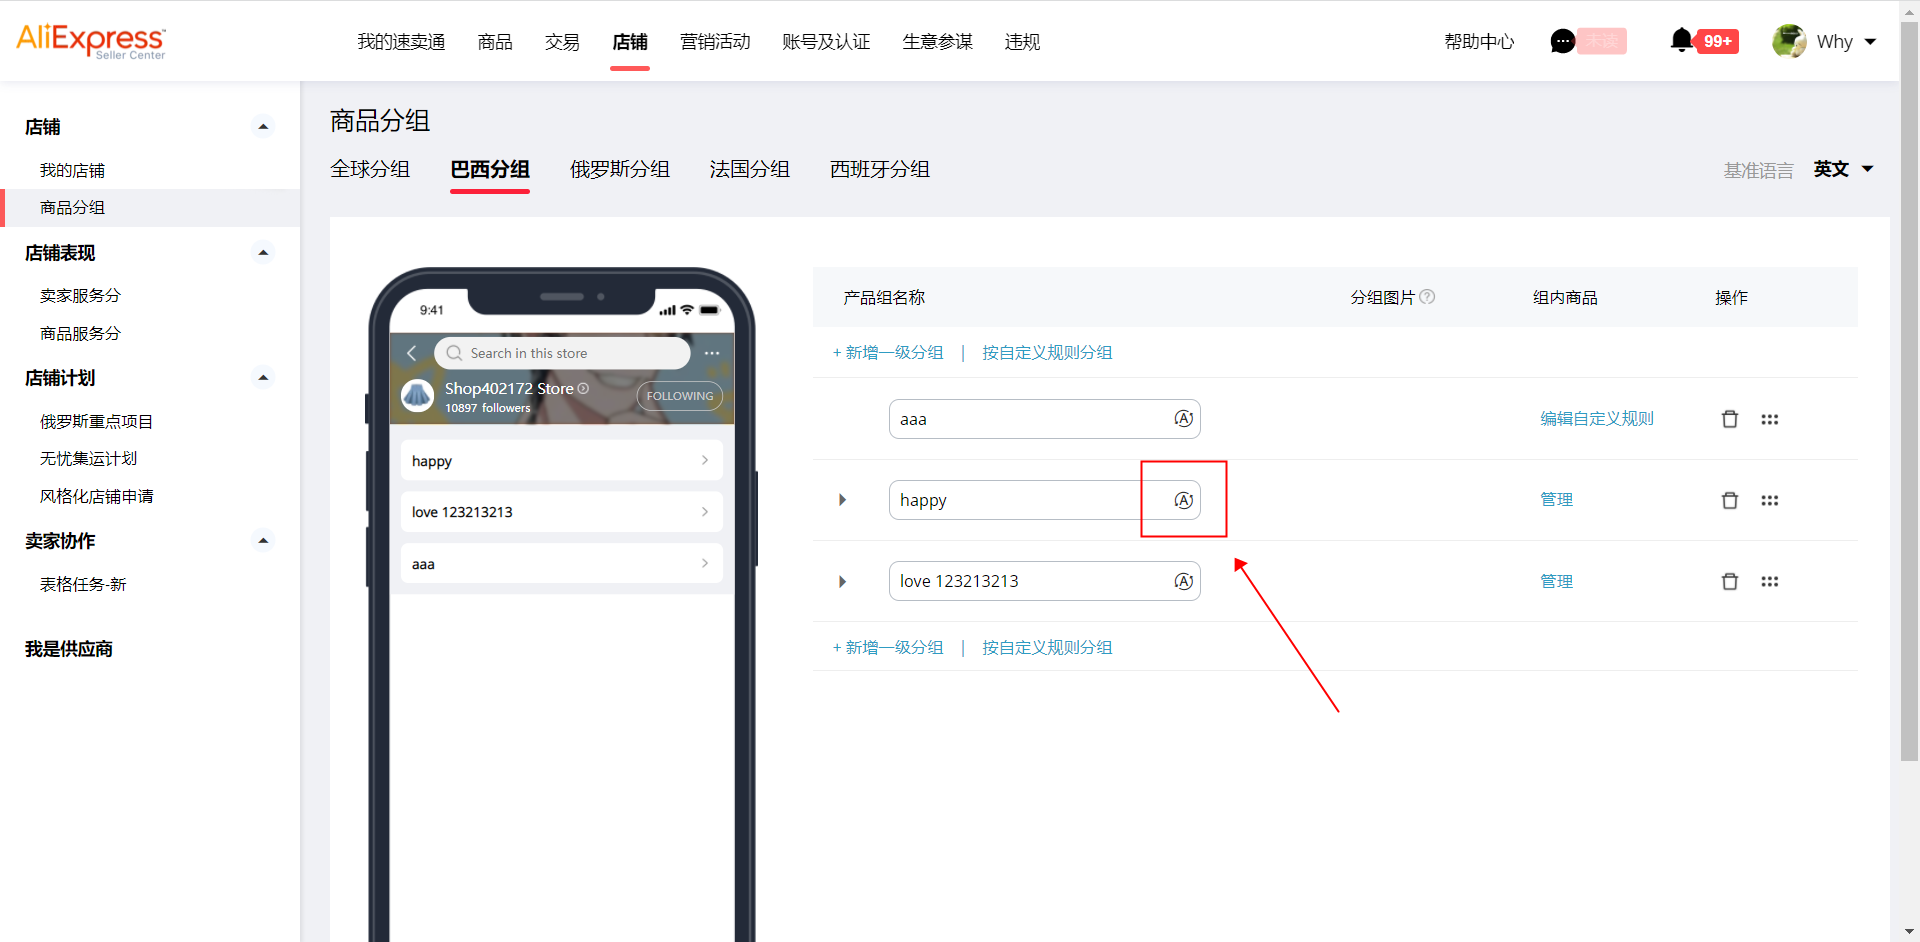Click the help icon beside 分组图片
Screen dimensions: 1920x942
[1427, 297]
